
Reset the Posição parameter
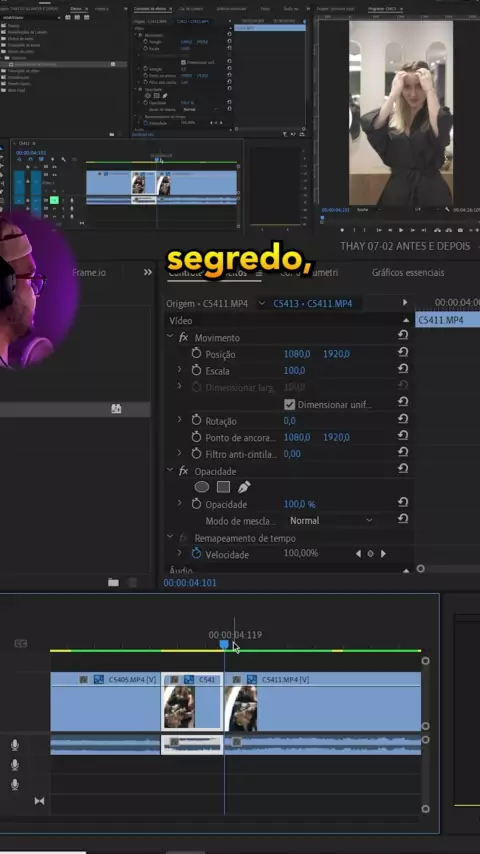pyautogui.click(x=403, y=352)
